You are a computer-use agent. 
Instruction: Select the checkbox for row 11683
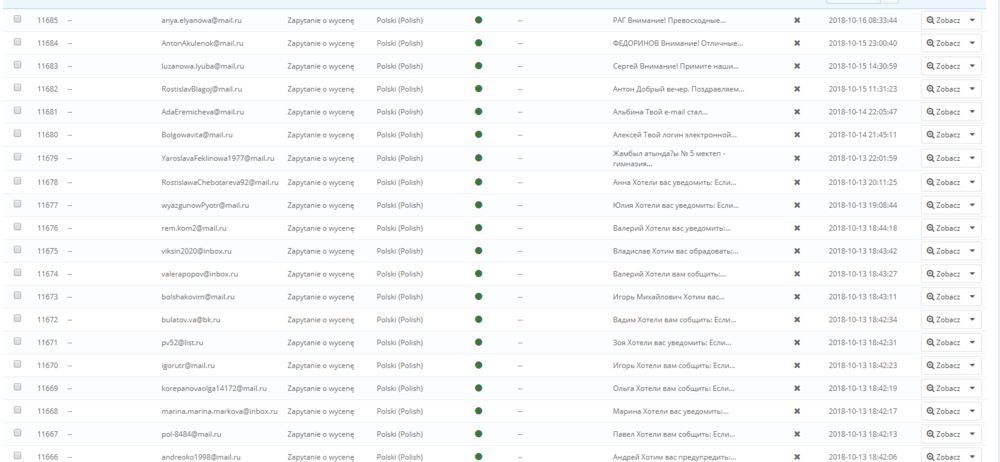click(x=18, y=65)
